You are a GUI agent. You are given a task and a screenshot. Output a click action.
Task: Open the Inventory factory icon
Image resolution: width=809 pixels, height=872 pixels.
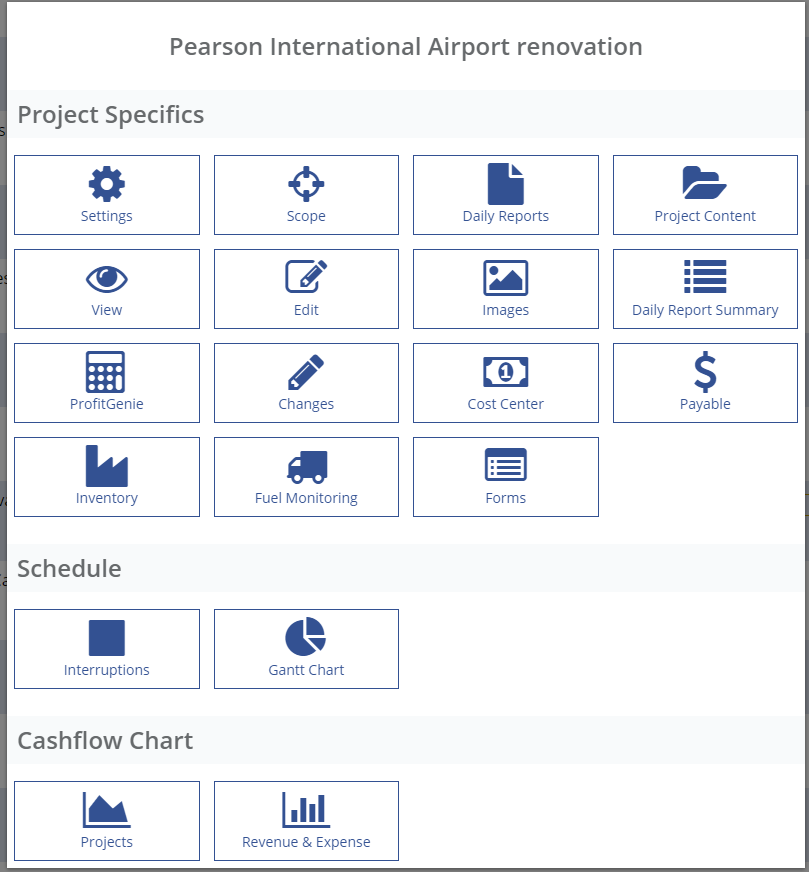[107, 466]
